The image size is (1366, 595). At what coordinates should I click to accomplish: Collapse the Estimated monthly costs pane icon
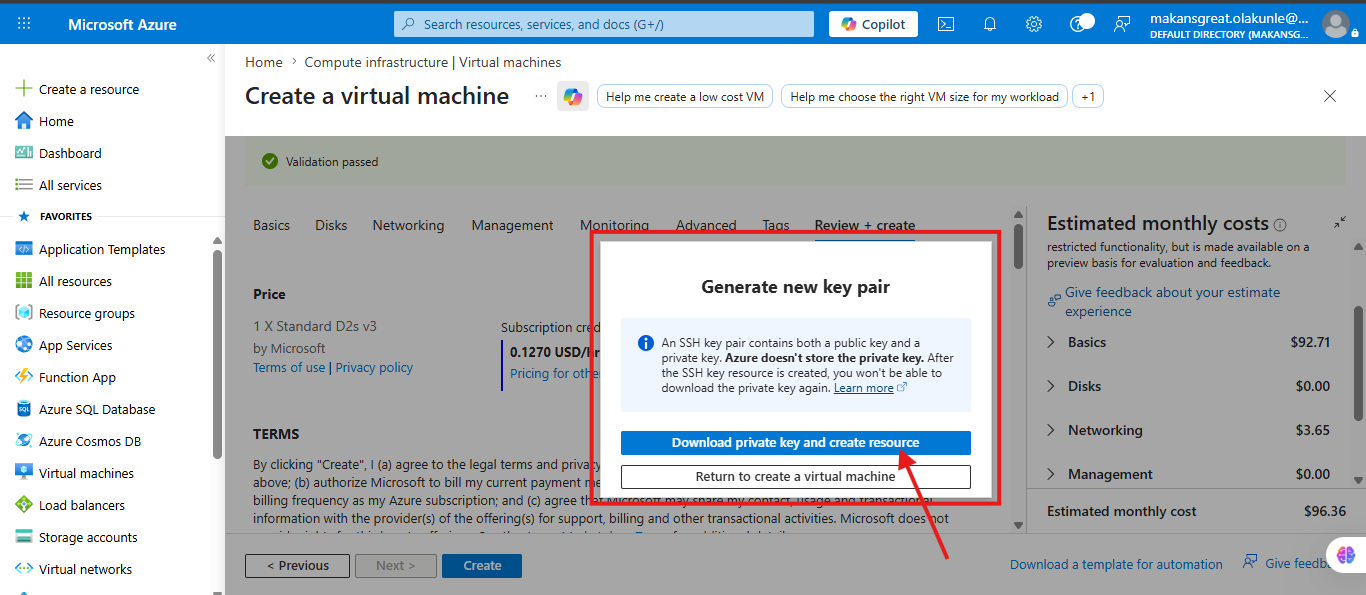[1339, 223]
